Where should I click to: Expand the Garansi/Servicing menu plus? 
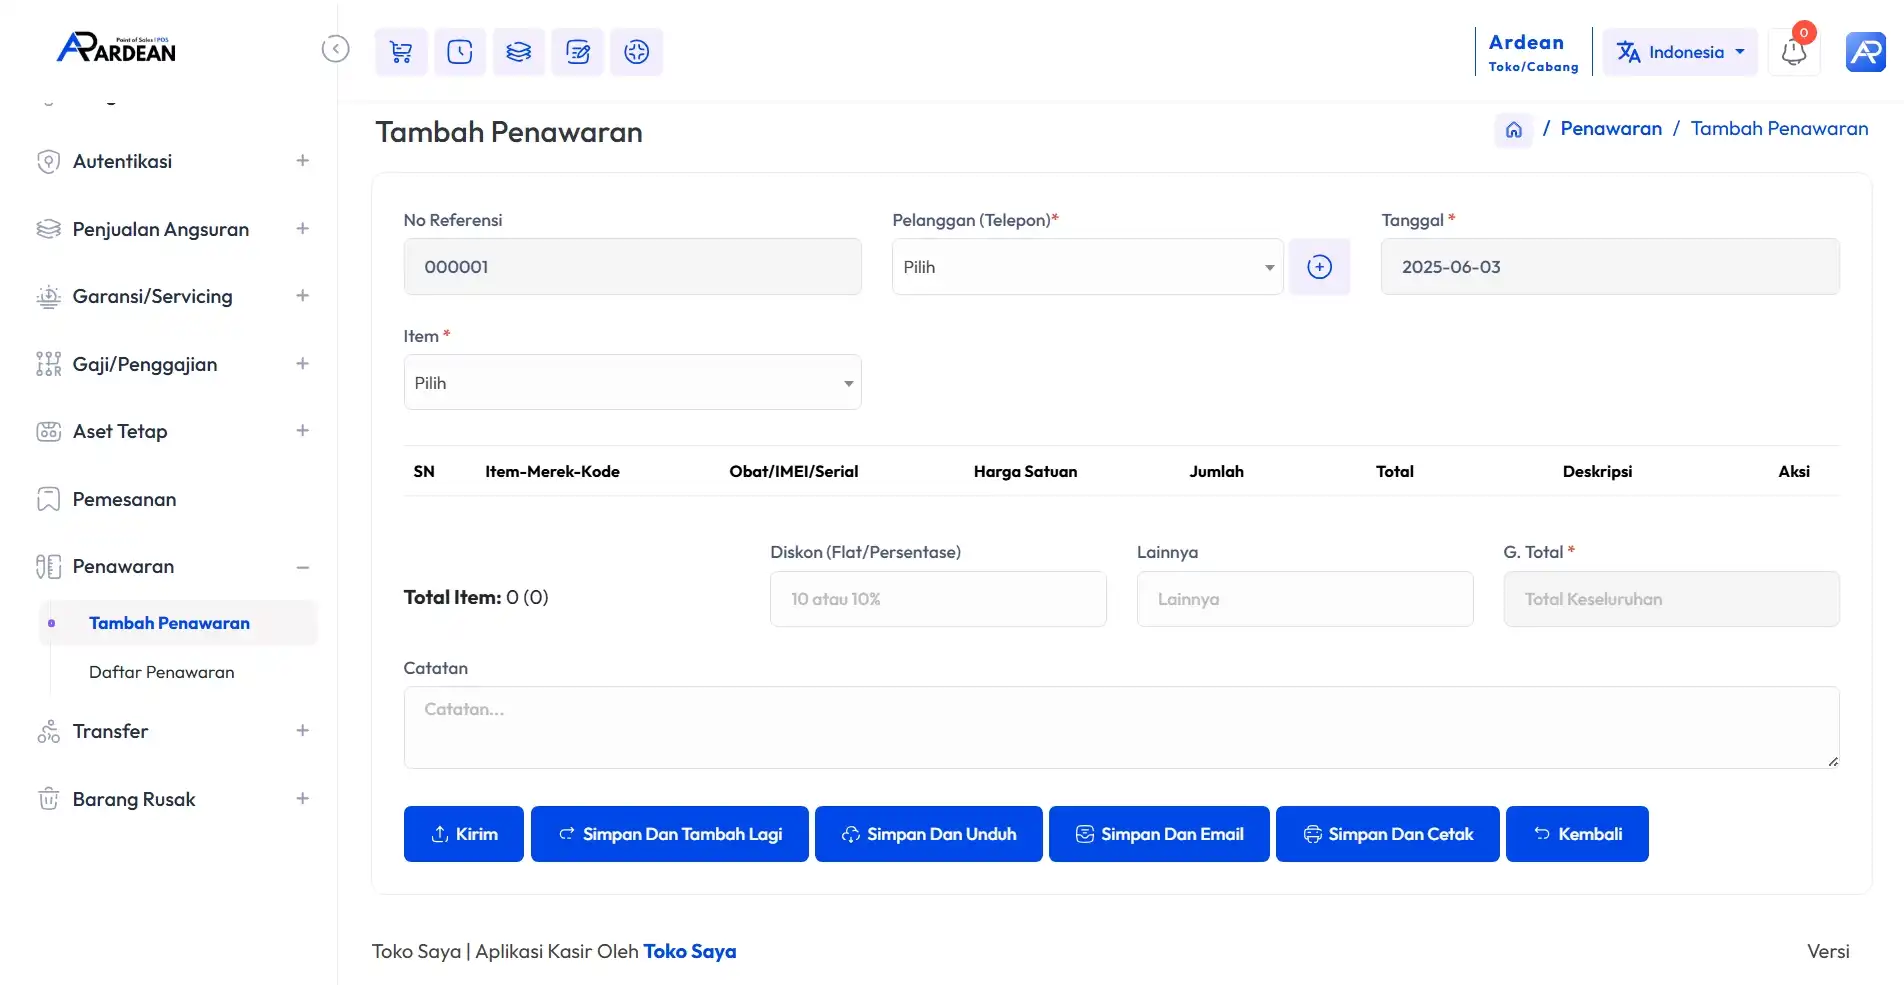(x=302, y=296)
